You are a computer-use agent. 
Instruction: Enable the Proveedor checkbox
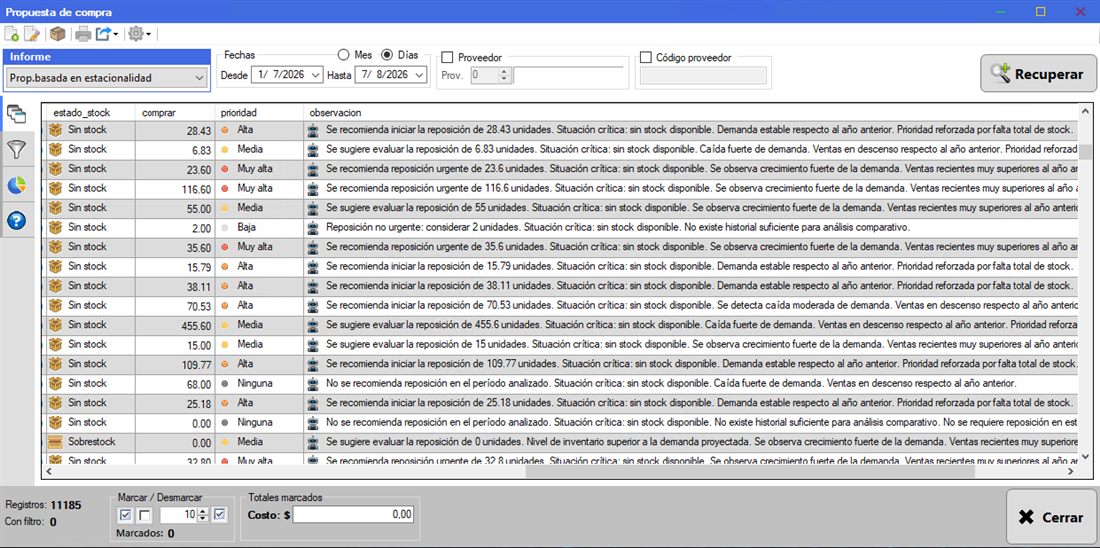pos(448,58)
